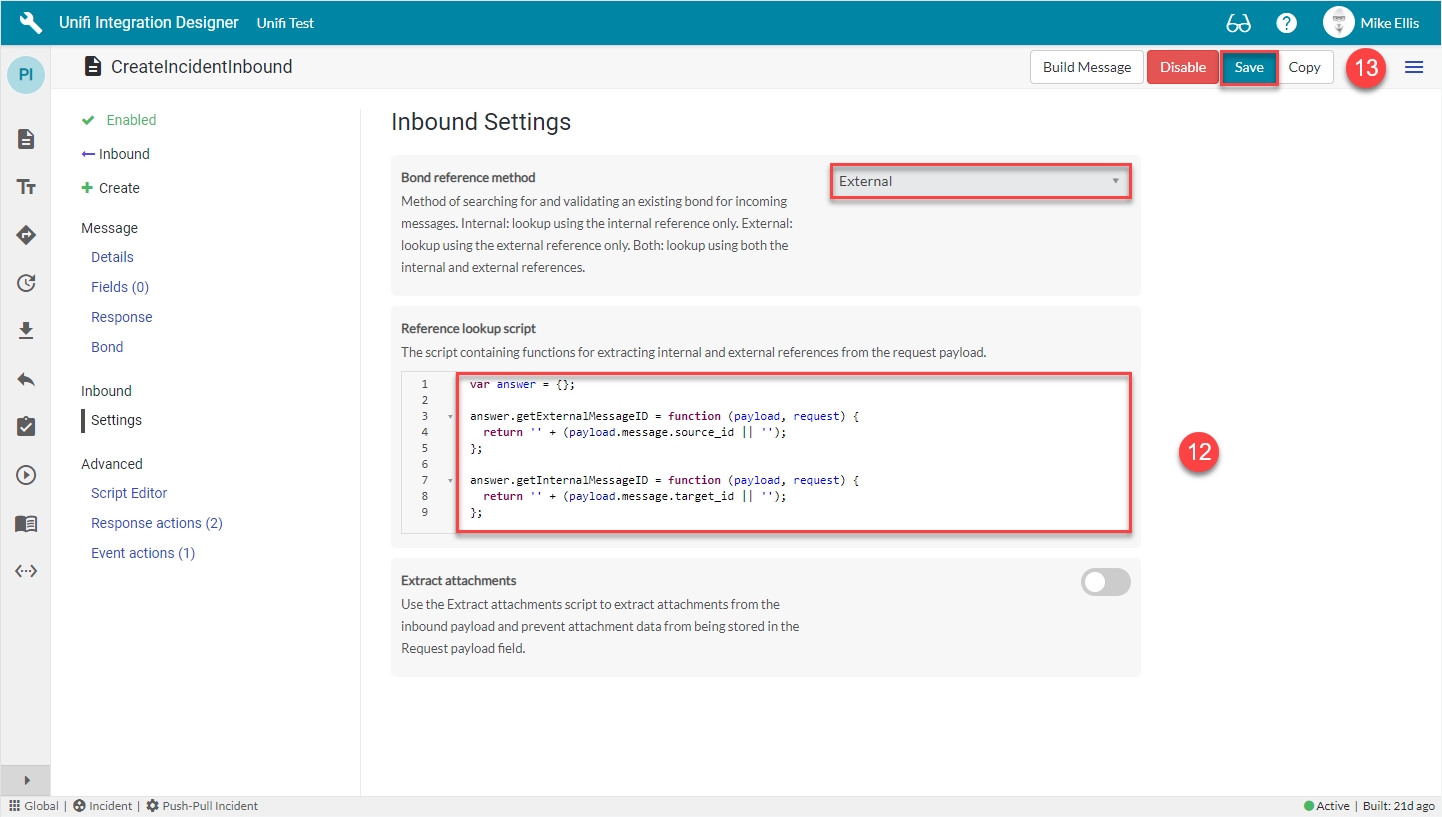Expand the left sidebar with bottom arrow
Screen dimensions: 1442x817
point(26,780)
